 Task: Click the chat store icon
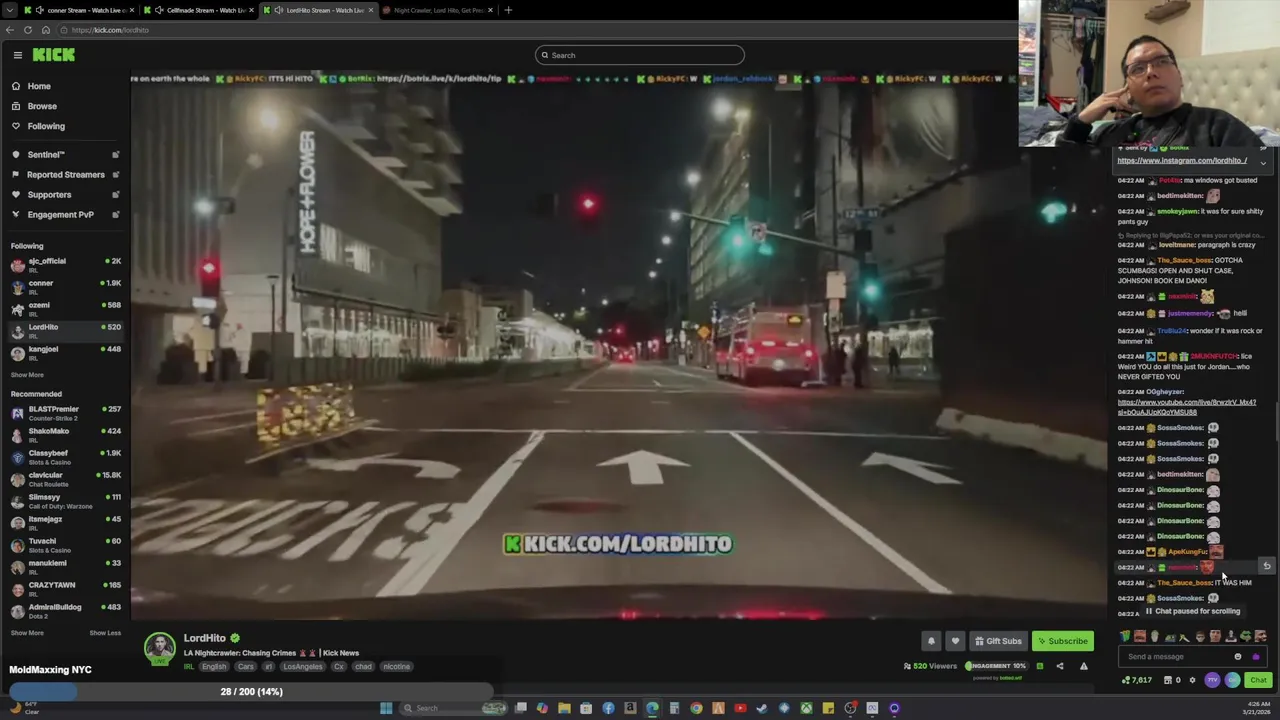(x=1168, y=680)
